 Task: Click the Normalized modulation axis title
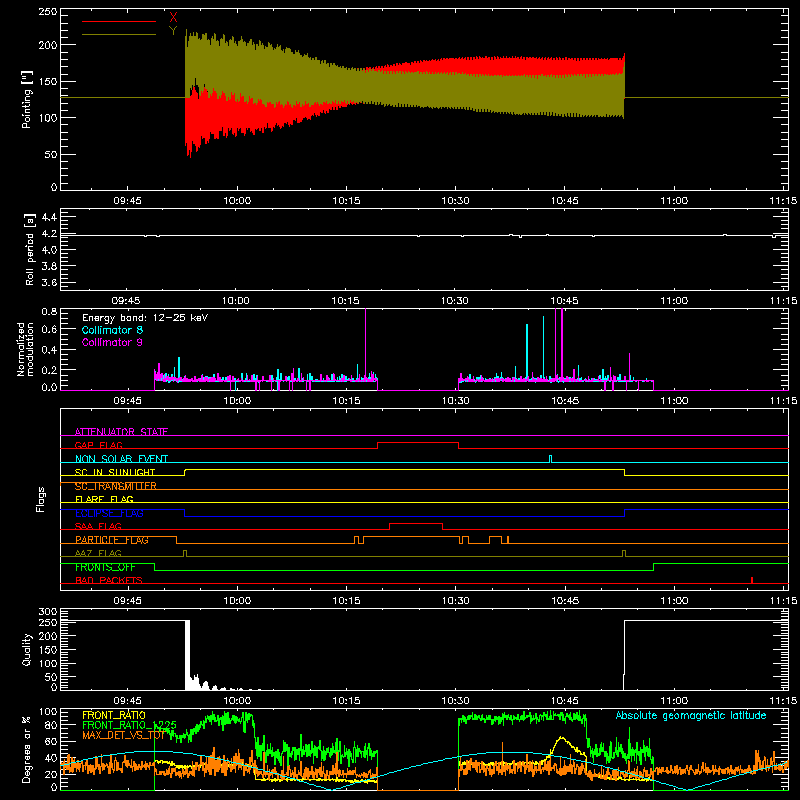pos(26,349)
